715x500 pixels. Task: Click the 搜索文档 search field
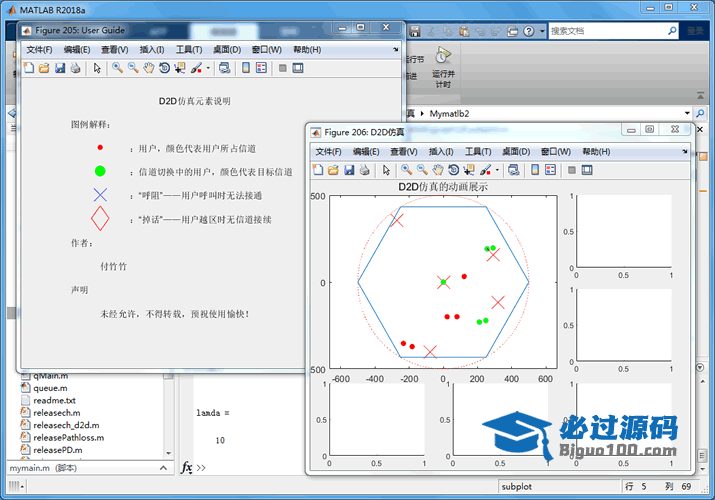[607, 31]
